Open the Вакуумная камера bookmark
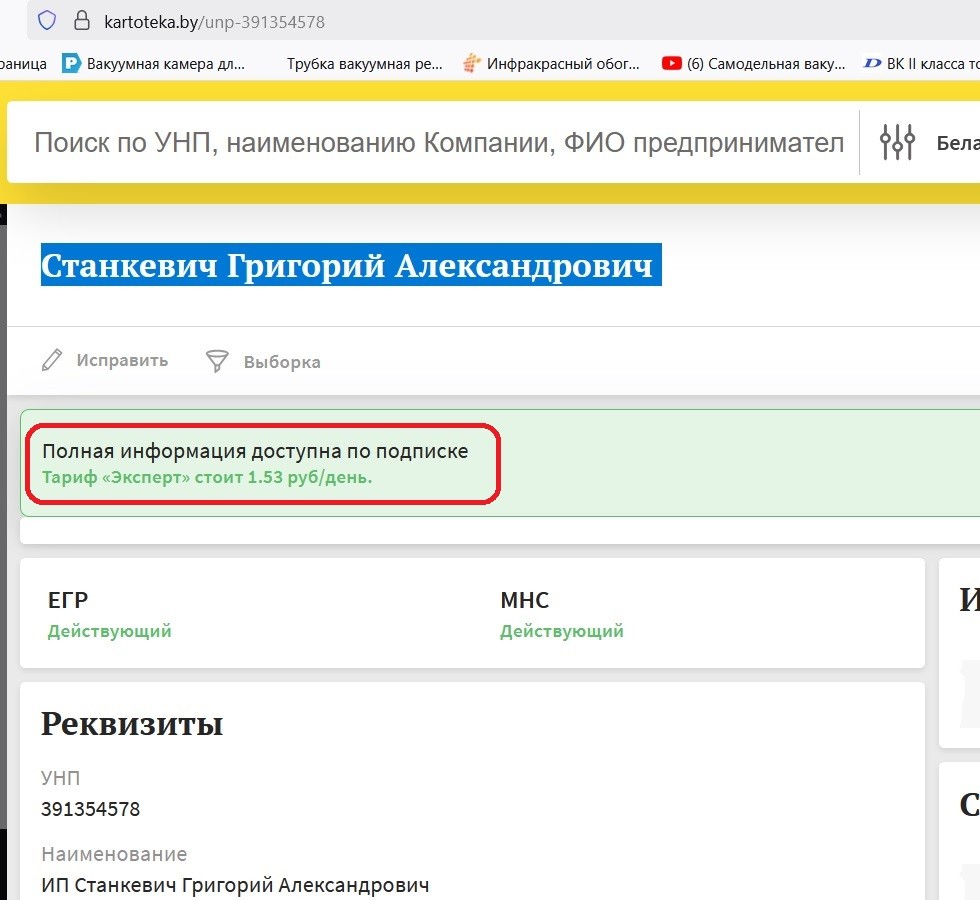980x900 pixels. (x=153, y=63)
